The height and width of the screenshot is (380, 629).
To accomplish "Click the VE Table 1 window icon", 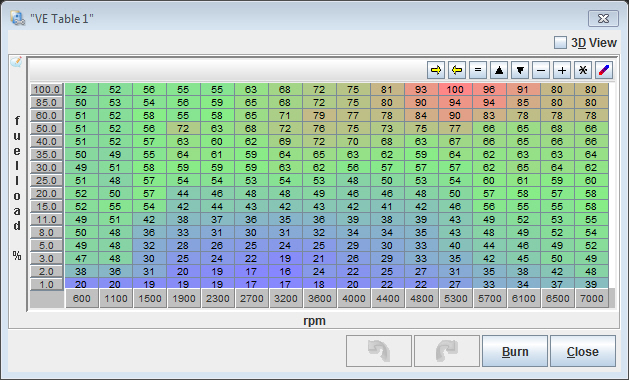I will [18, 18].
